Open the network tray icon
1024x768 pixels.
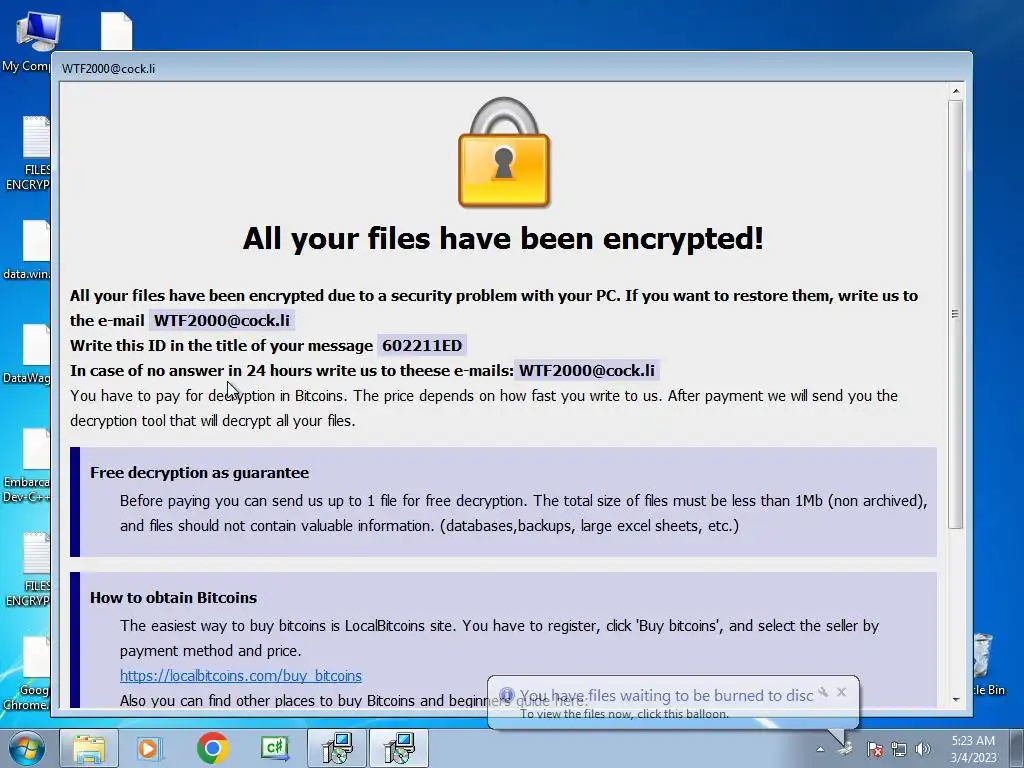click(899, 749)
